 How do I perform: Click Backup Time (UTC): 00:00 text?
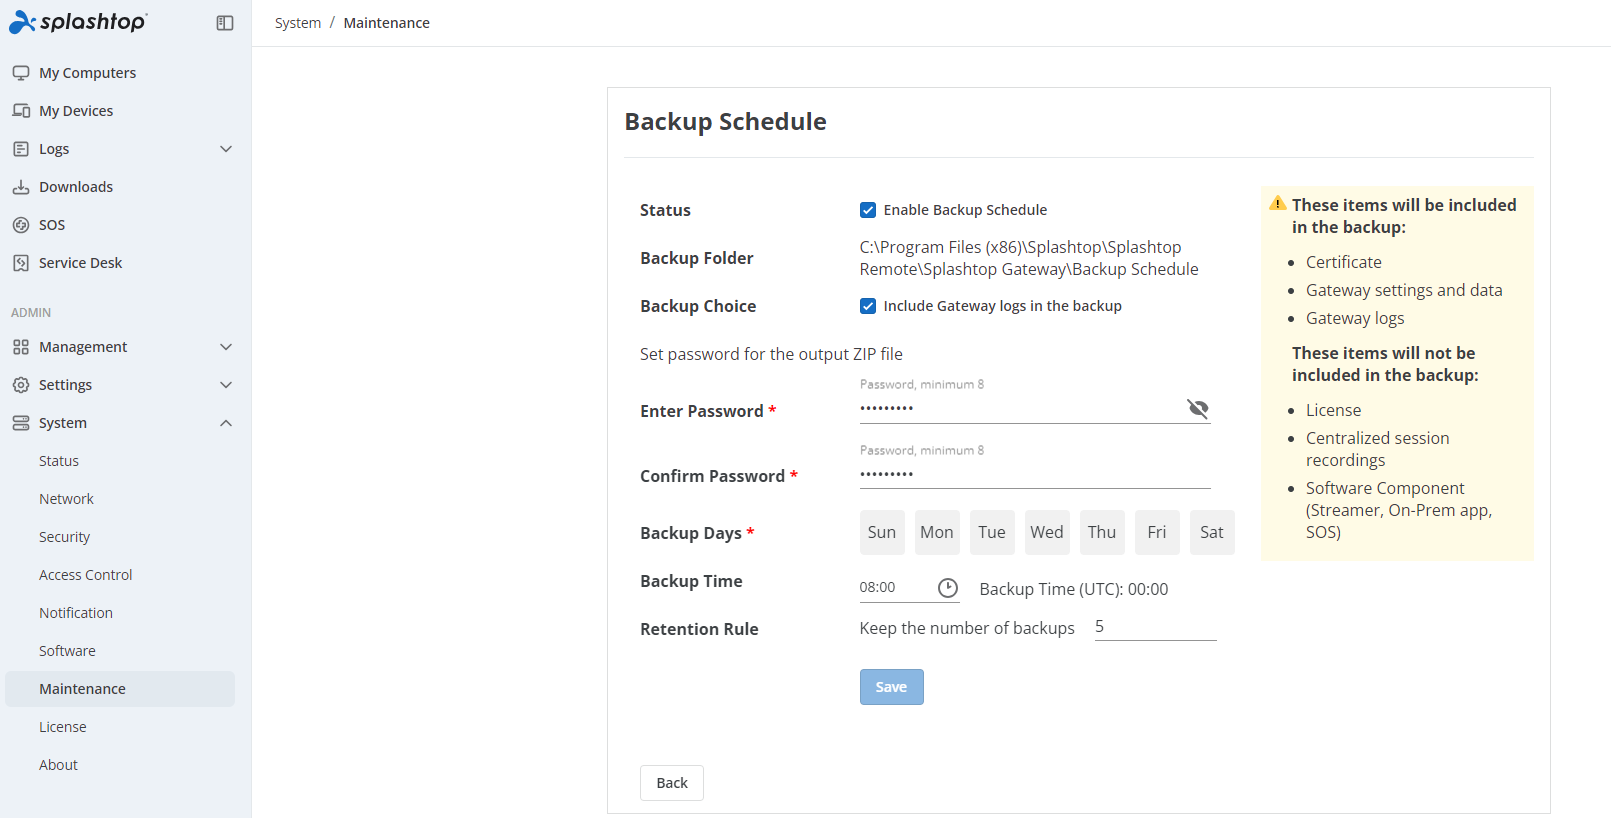coord(1074,589)
